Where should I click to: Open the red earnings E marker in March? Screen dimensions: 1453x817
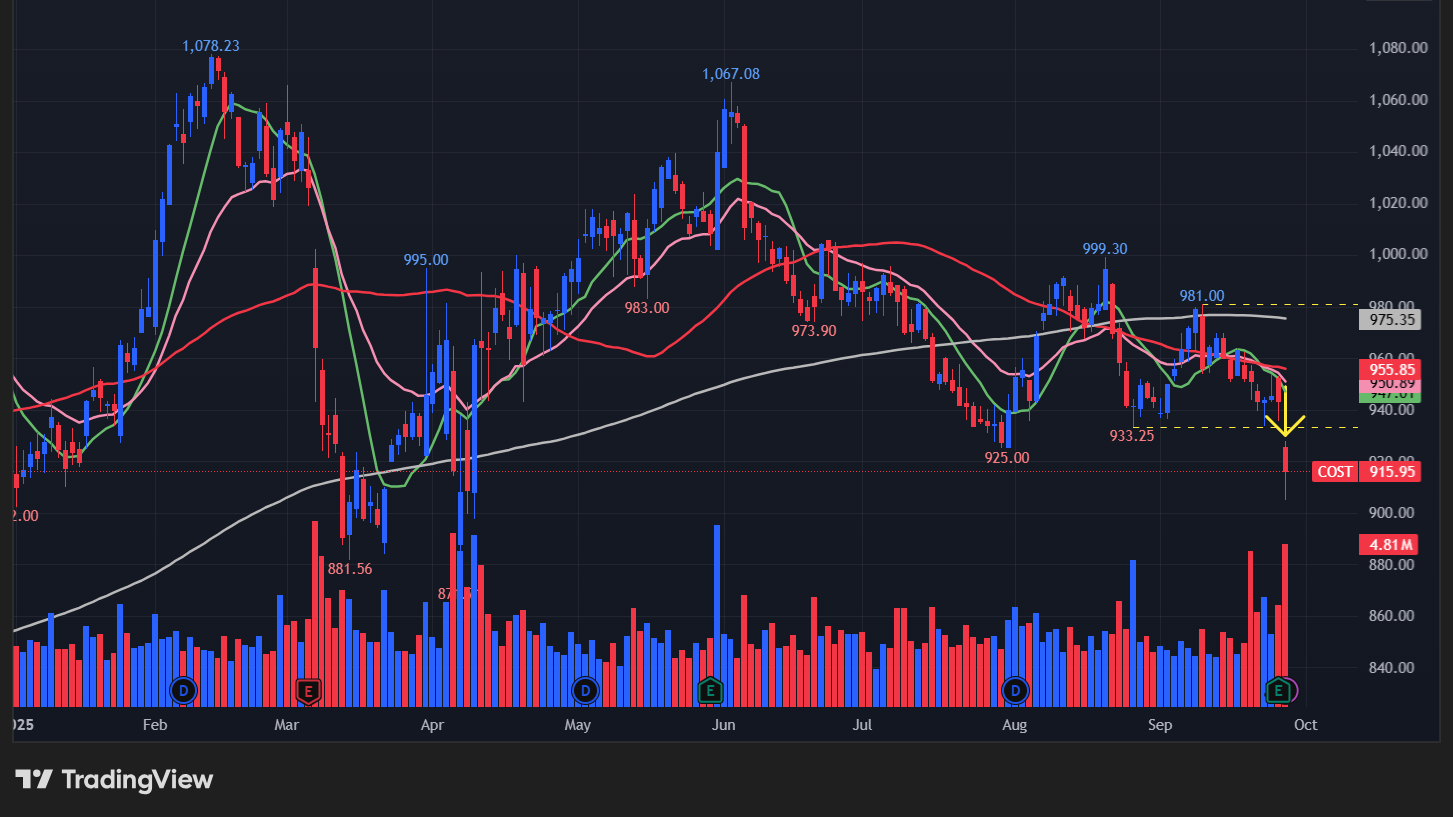click(x=308, y=690)
